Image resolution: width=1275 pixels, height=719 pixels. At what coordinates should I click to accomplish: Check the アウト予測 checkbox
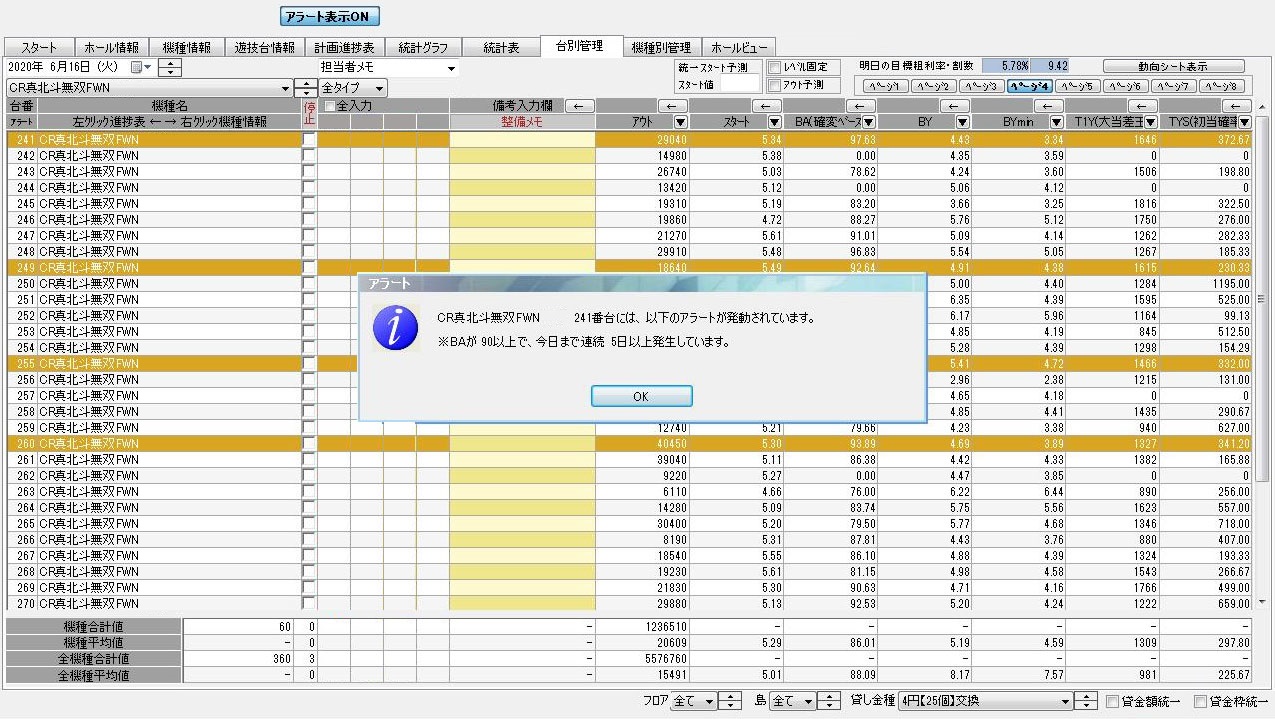pos(775,86)
